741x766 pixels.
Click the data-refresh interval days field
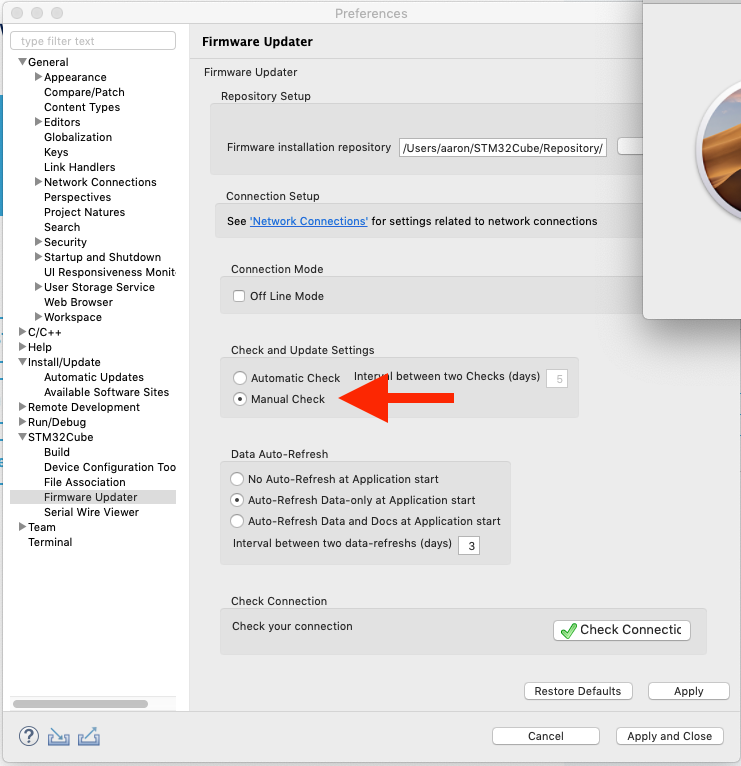(x=469, y=546)
